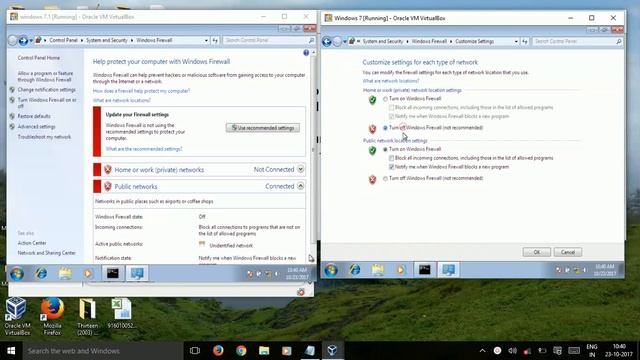Click help question mark icon in left VM
This screenshot has height=360, width=640.
(x=306, y=53)
